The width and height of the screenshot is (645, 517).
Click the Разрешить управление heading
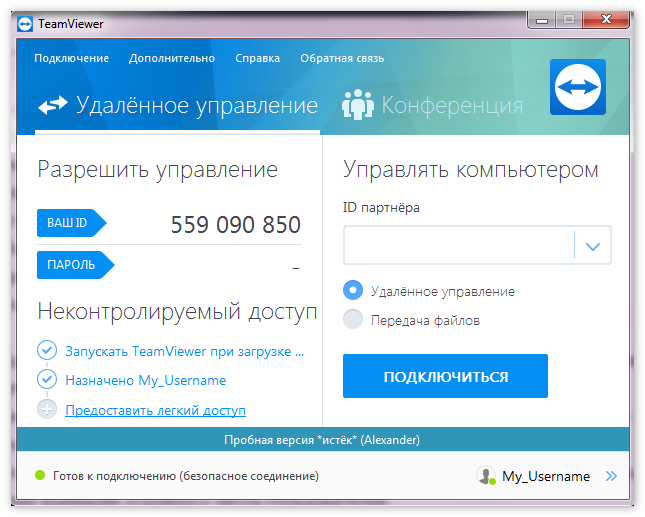[158, 170]
